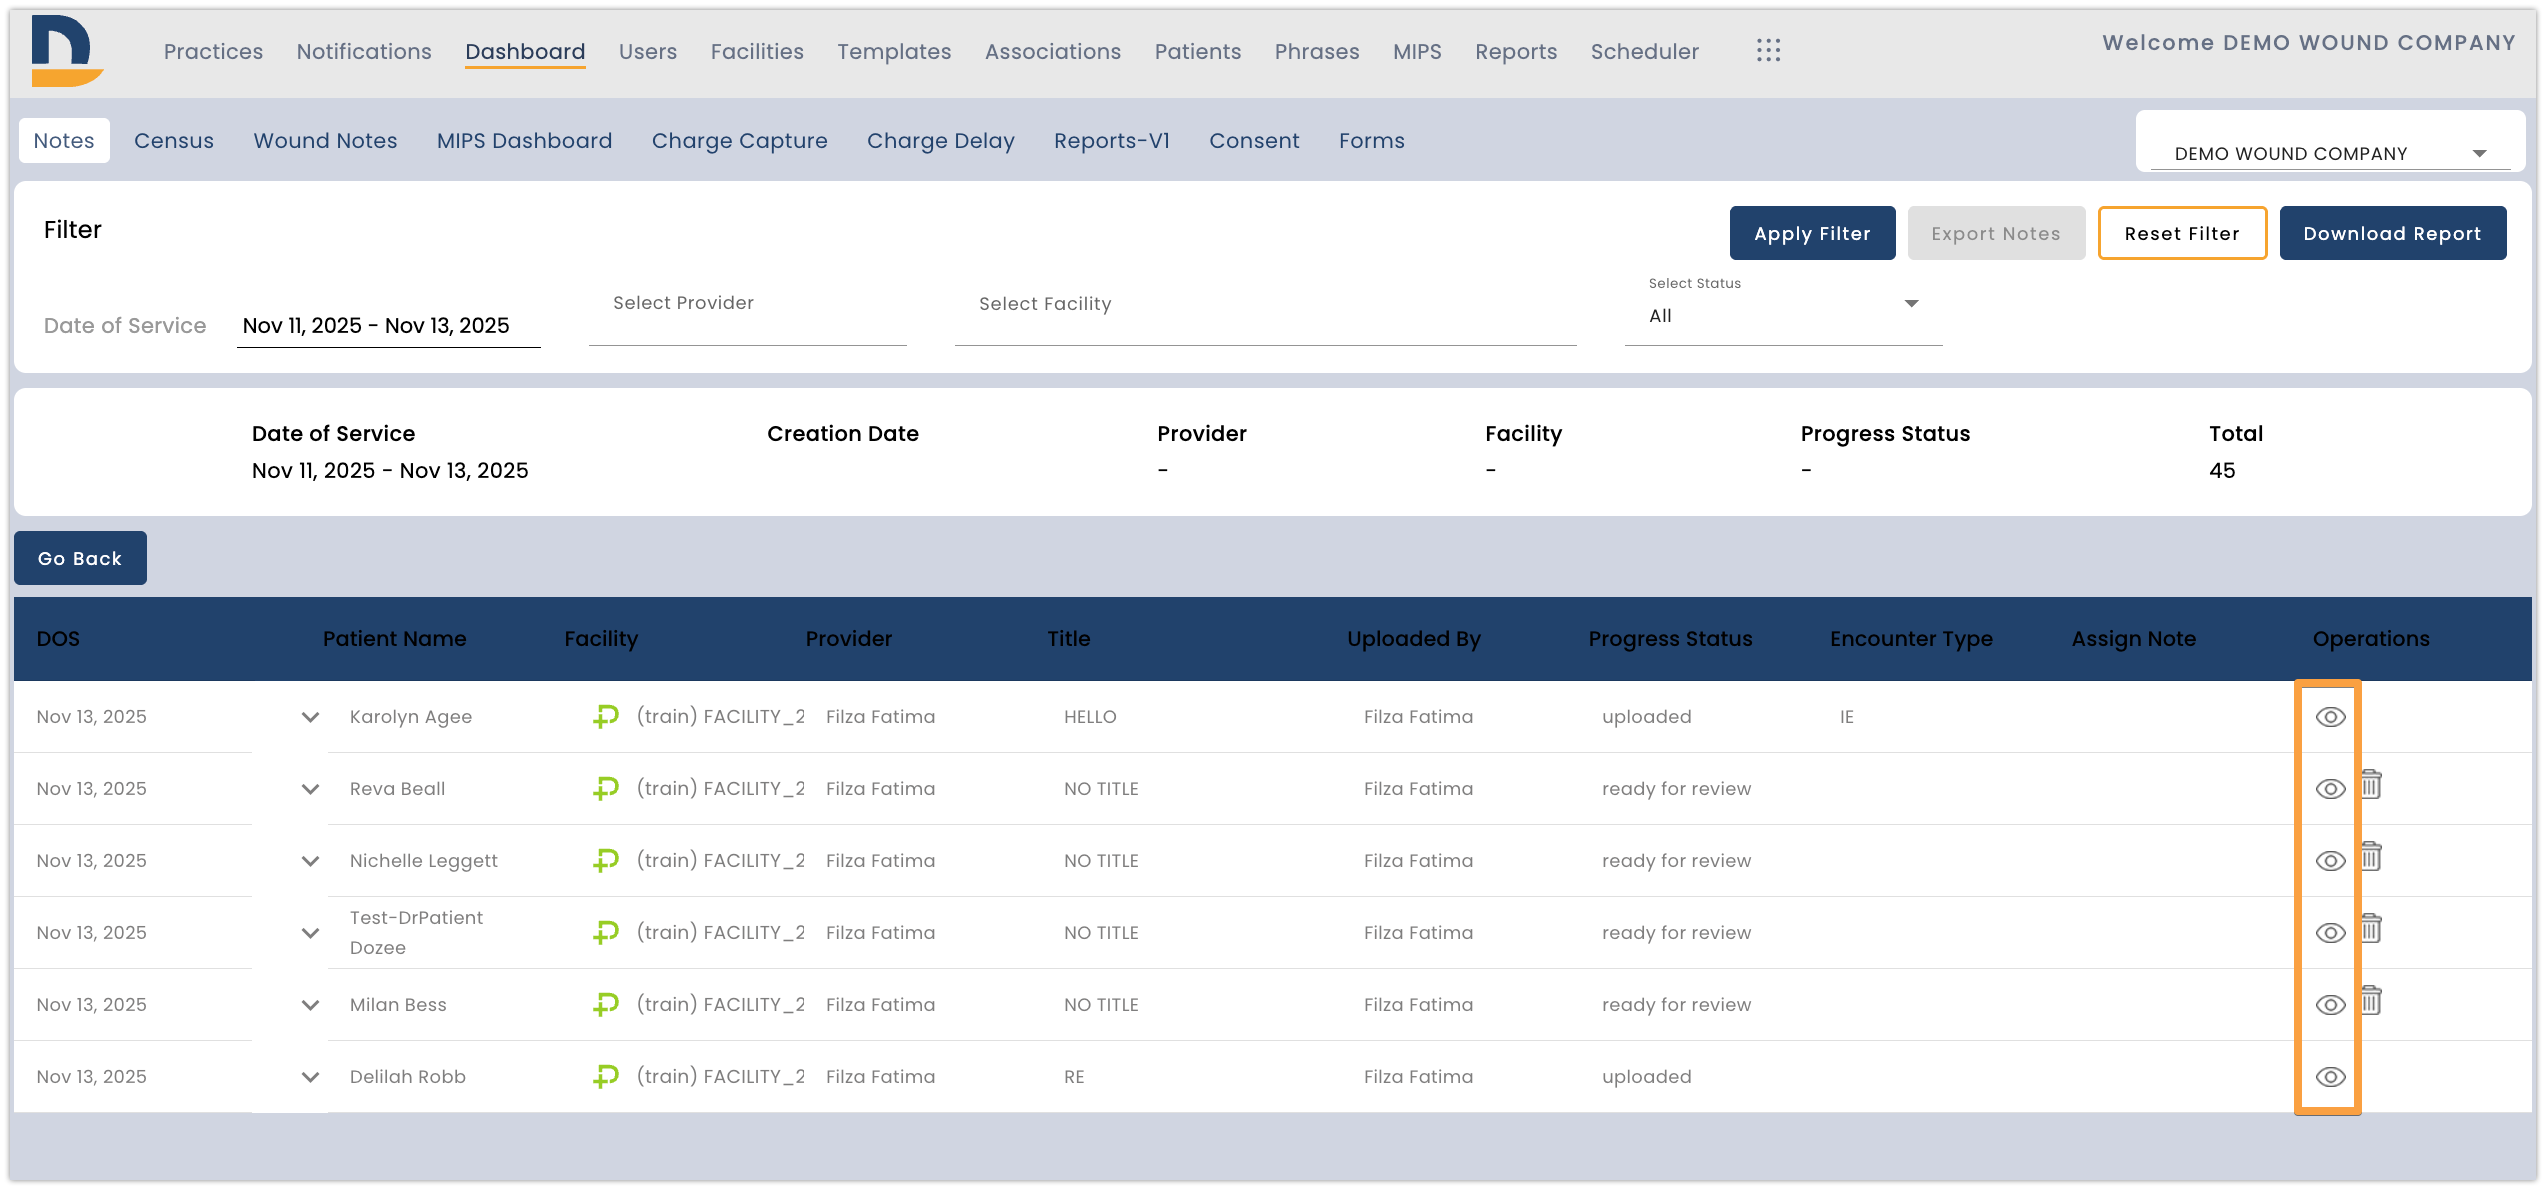Screen dimensions: 2546x1190
Task: Click the green icon in Reva Beall's row
Action: [606, 788]
